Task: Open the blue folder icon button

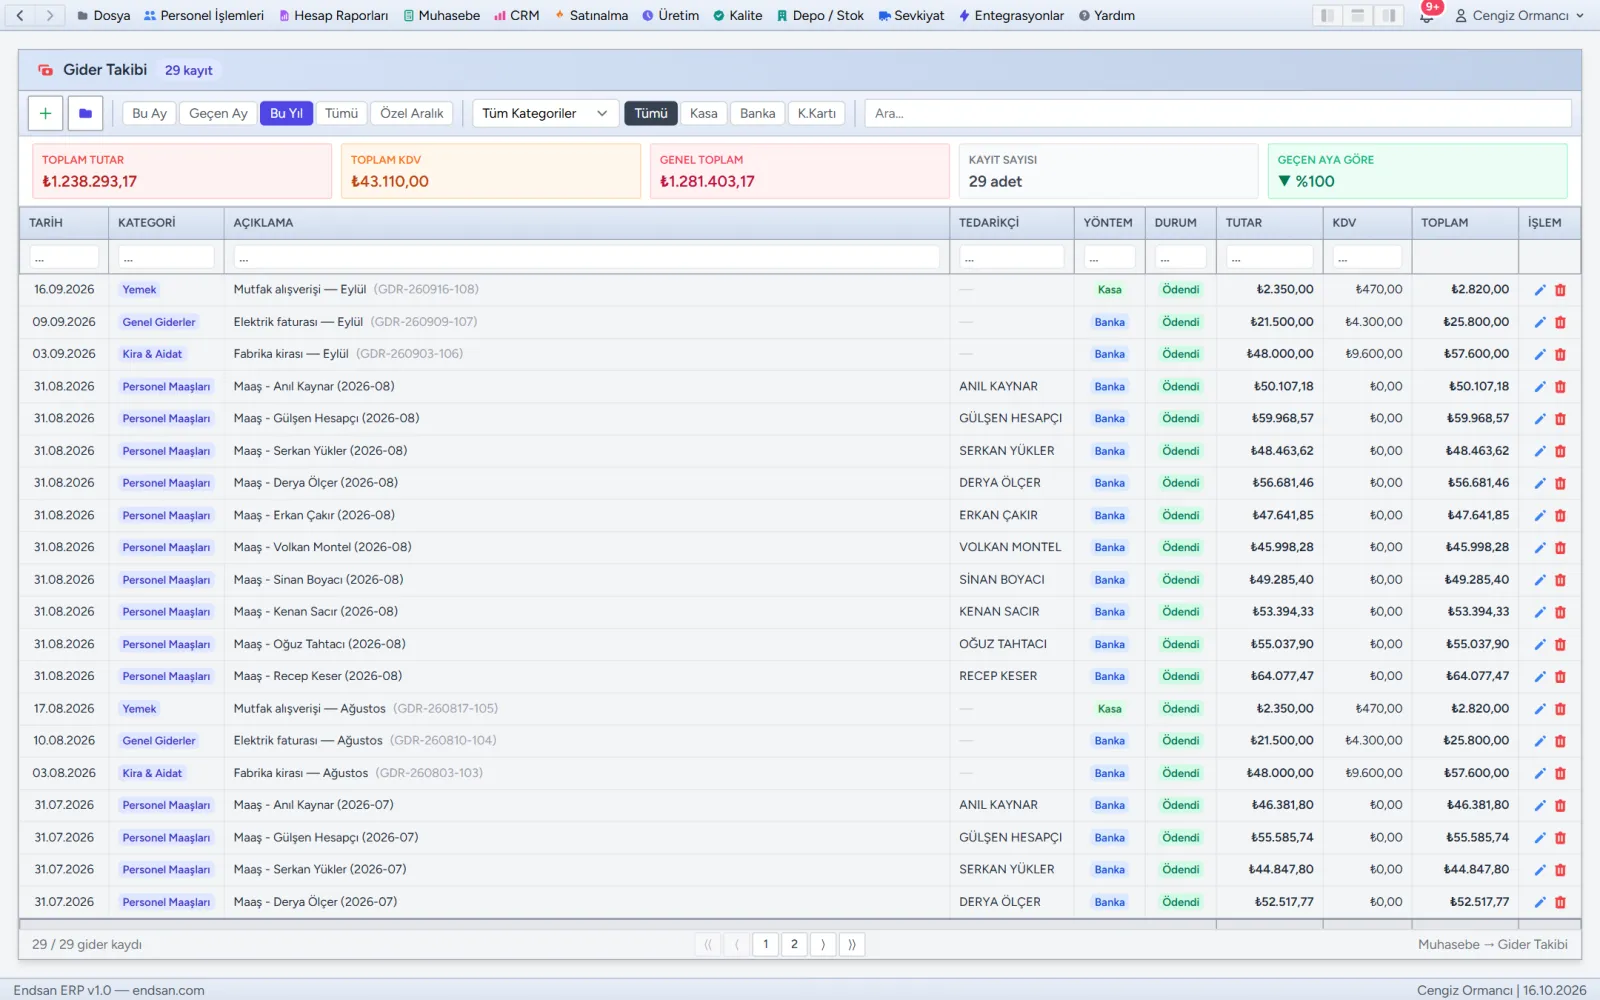Action: 86,114
